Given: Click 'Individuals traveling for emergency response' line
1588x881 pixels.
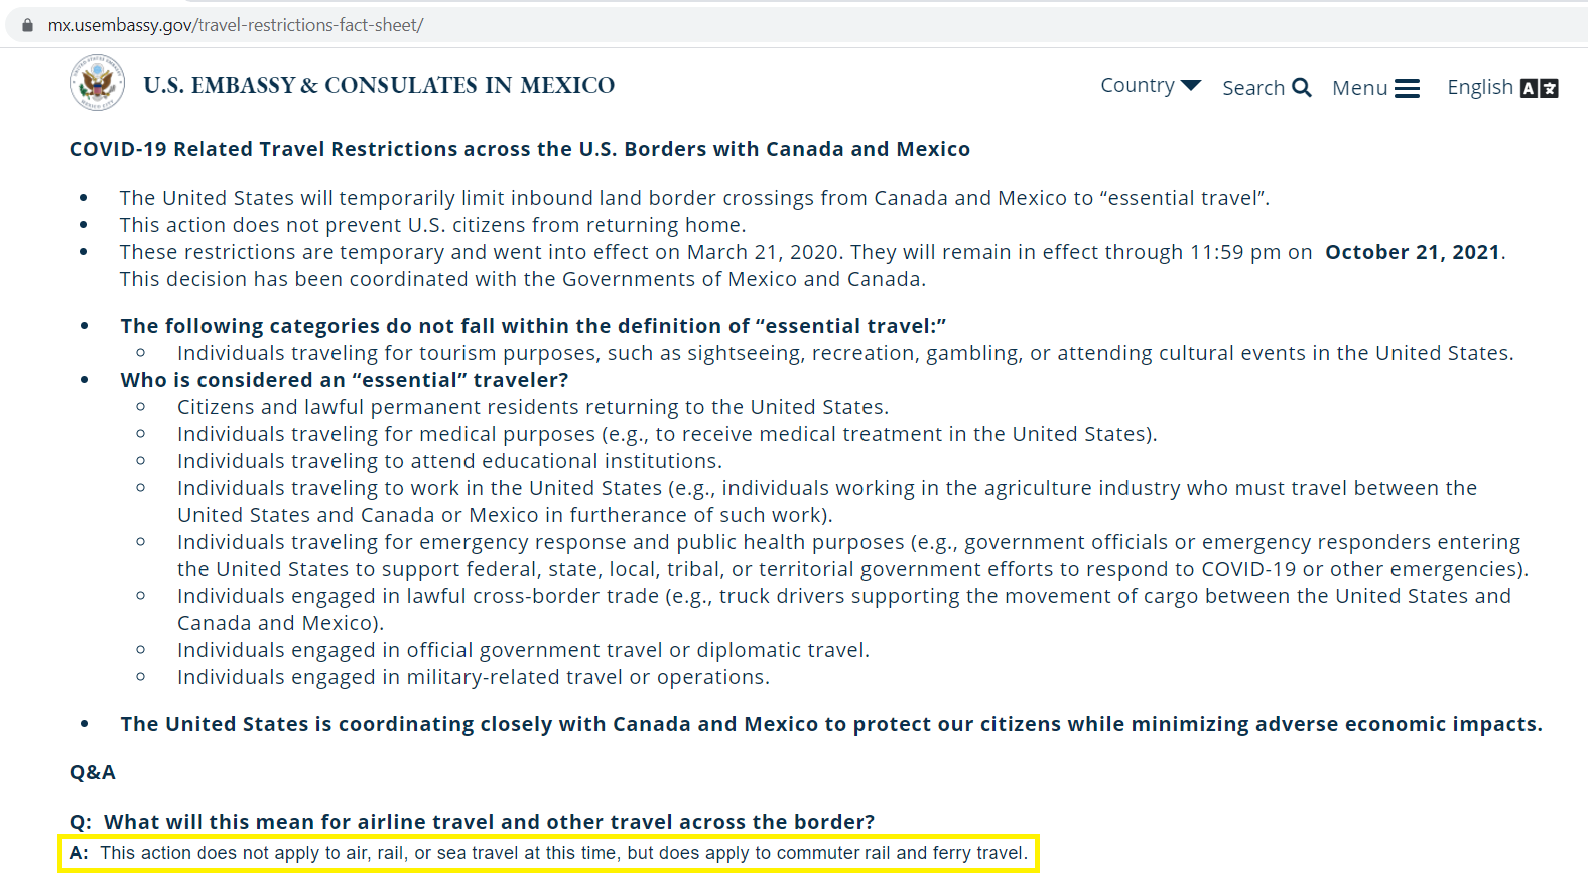Looking at the screenshot, I should 853,555.
